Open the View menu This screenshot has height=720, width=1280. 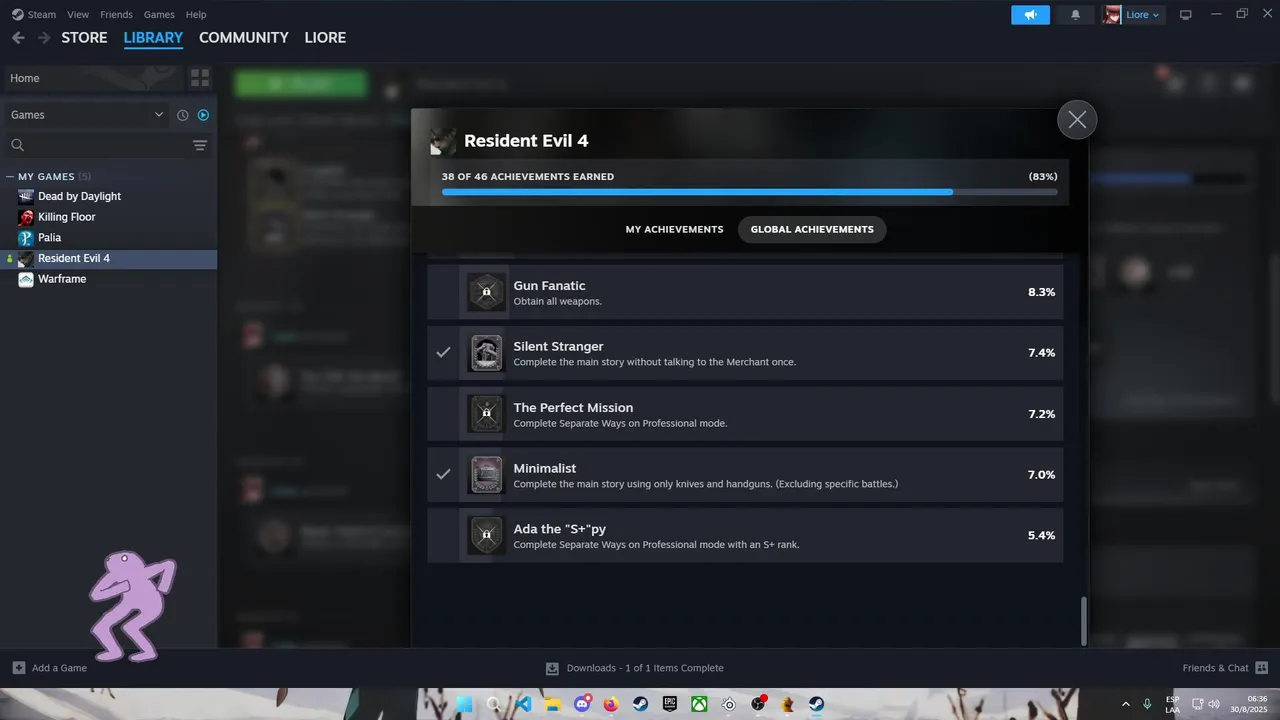tap(78, 15)
